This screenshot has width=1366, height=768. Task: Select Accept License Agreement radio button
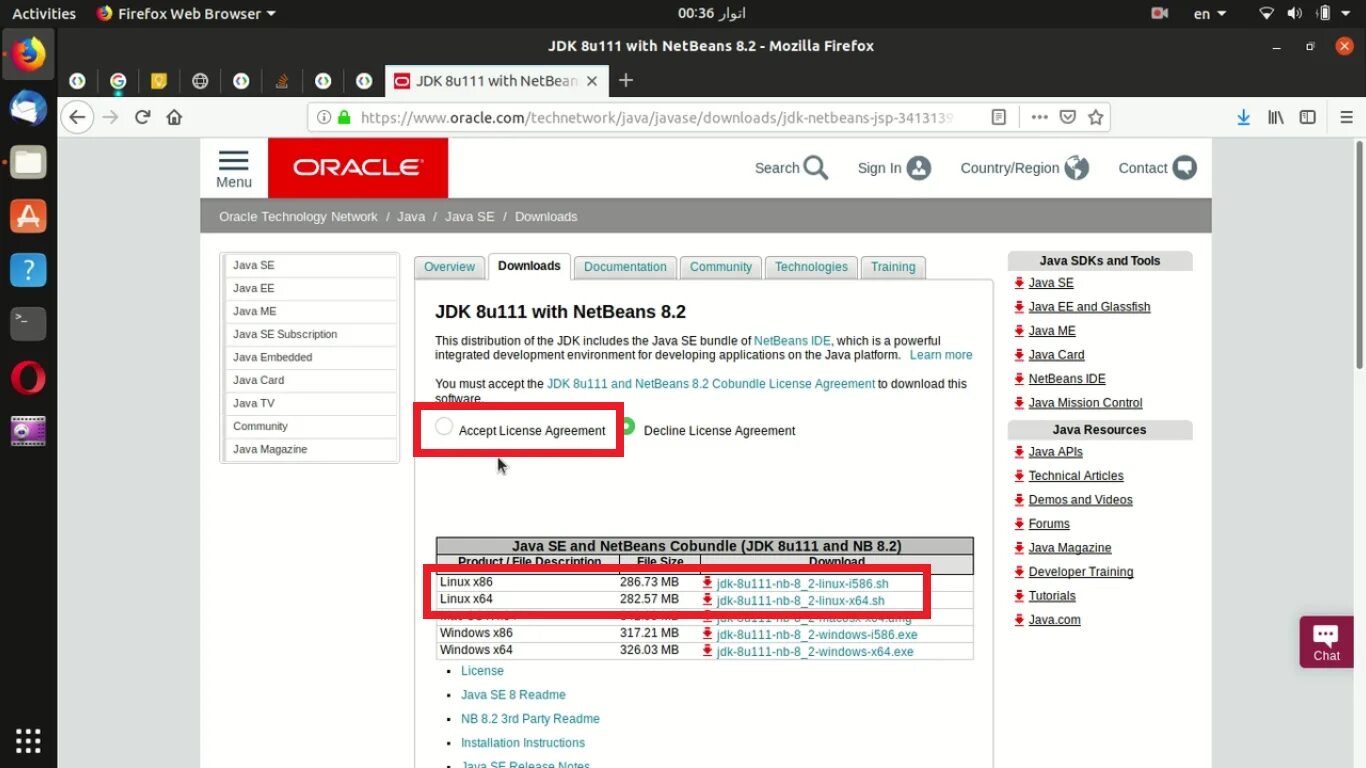click(444, 427)
